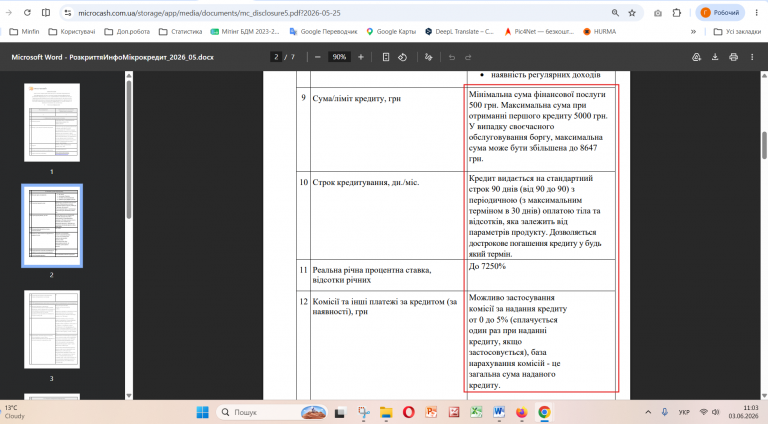Open the Windows Start menu

202,412
